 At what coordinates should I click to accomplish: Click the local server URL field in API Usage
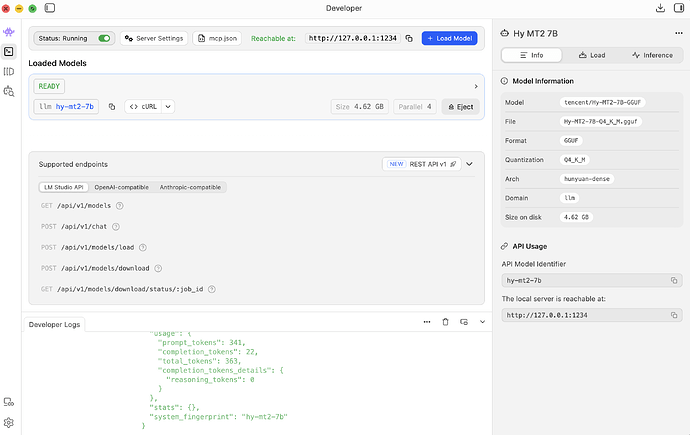point(592,315)
